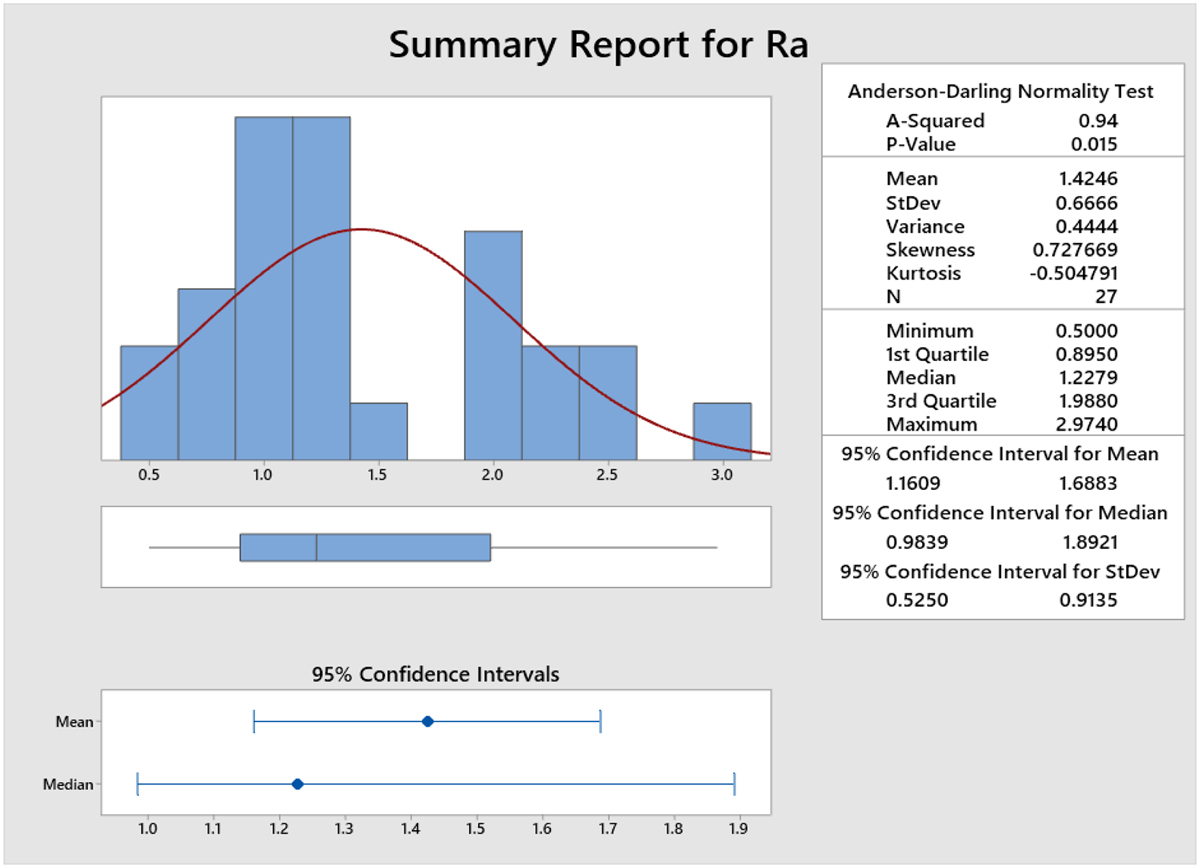Click the 2.5 tick label on histogram axis

608,475
